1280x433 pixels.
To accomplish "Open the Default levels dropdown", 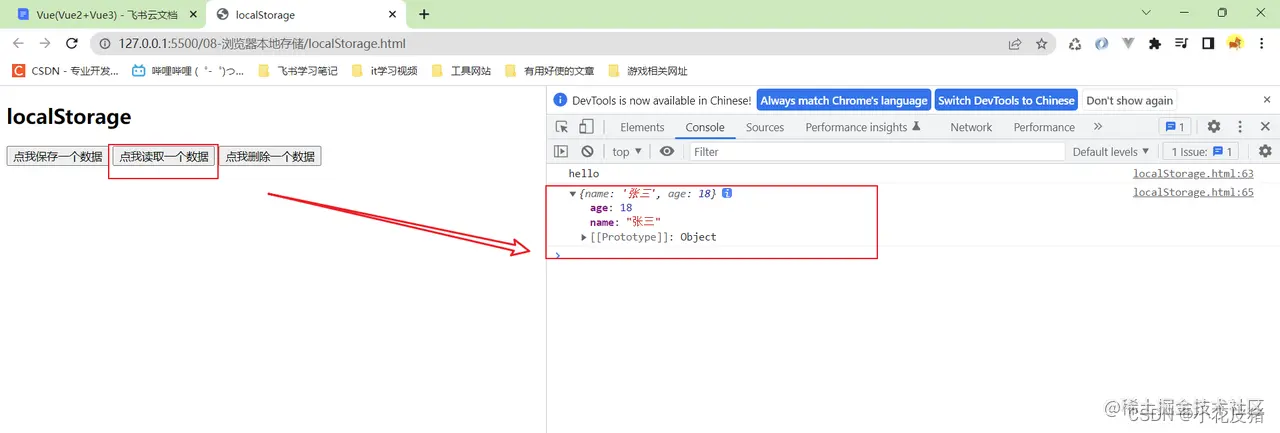I will pyautogui.click(x=1110, y=151).
